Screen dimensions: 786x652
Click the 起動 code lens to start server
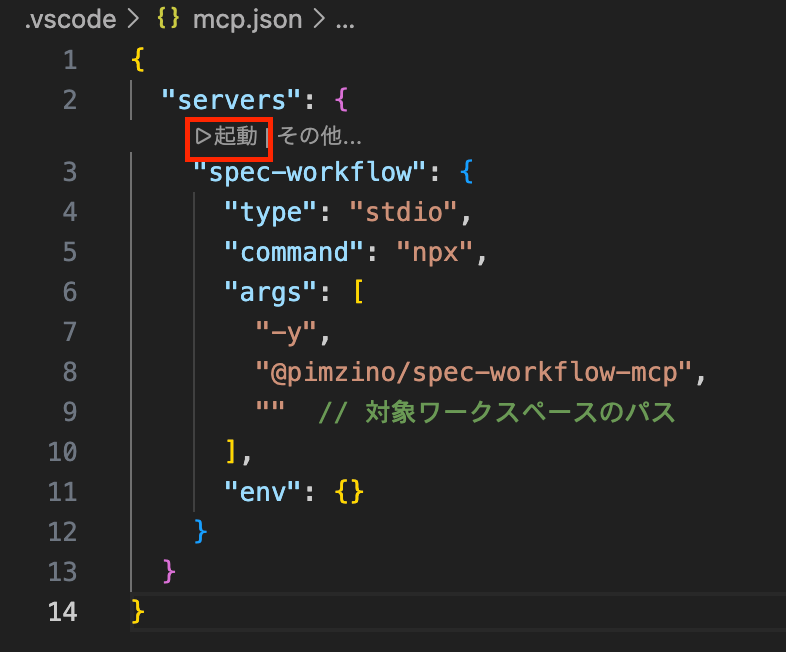[227, 136]
